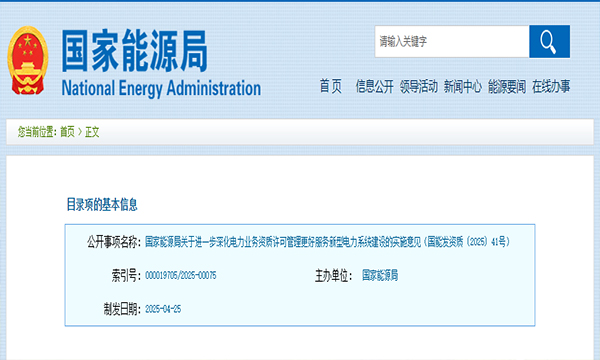
Task: Click the 制发日期 label
Action: pos(122,309)
